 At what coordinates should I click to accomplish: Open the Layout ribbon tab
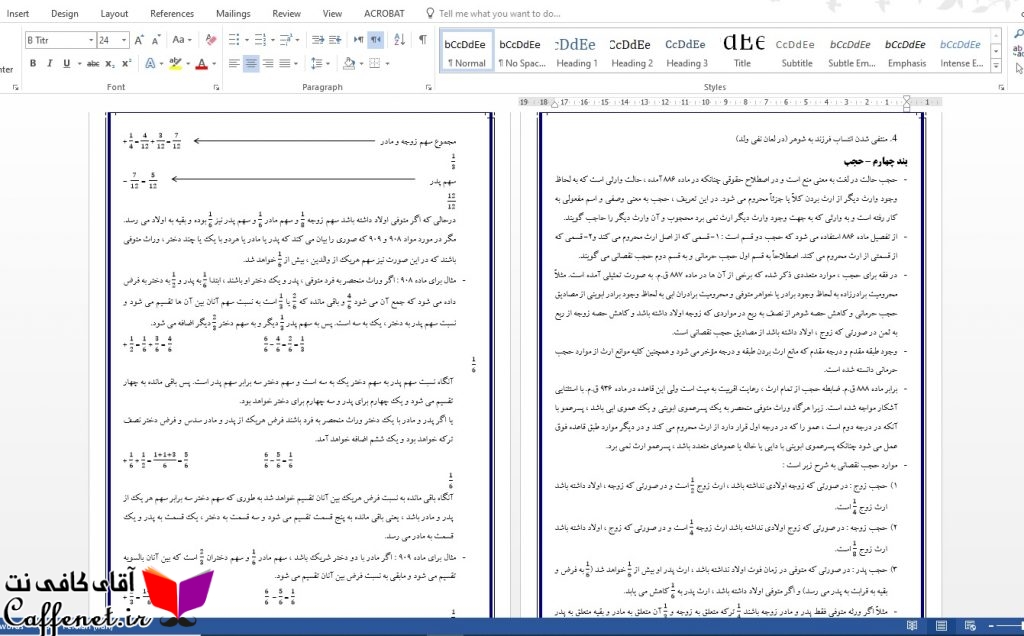tap(114, 13)
